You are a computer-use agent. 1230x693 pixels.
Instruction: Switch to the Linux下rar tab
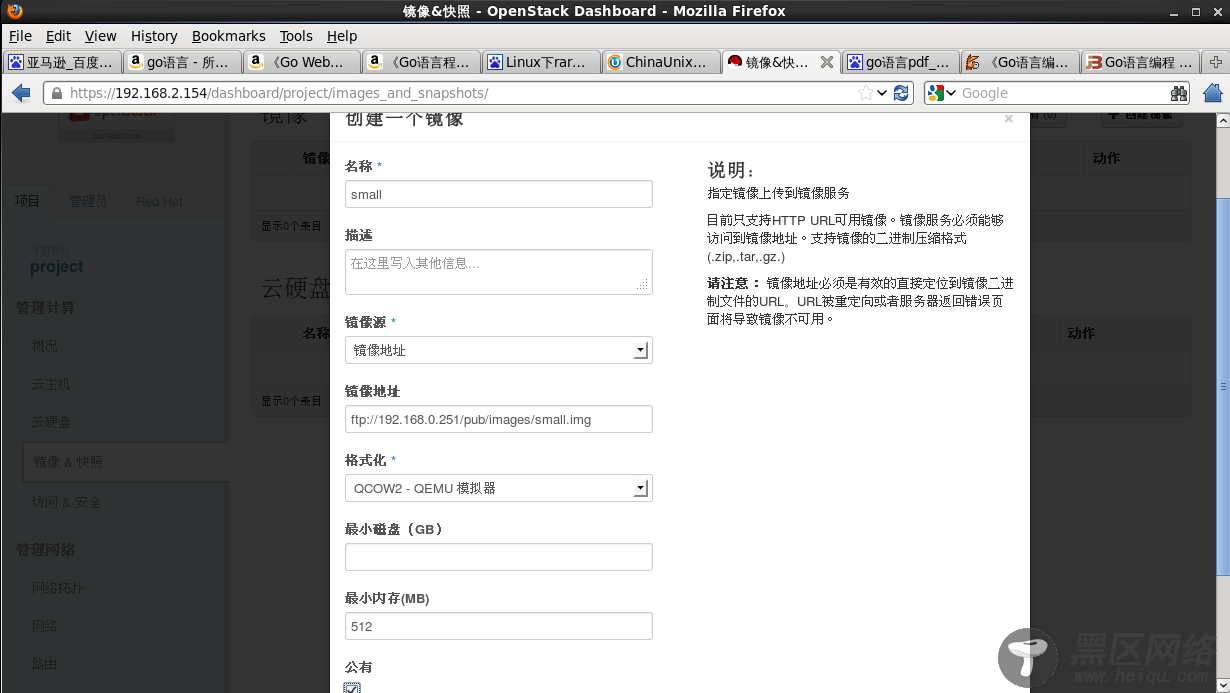coord(541,62)
